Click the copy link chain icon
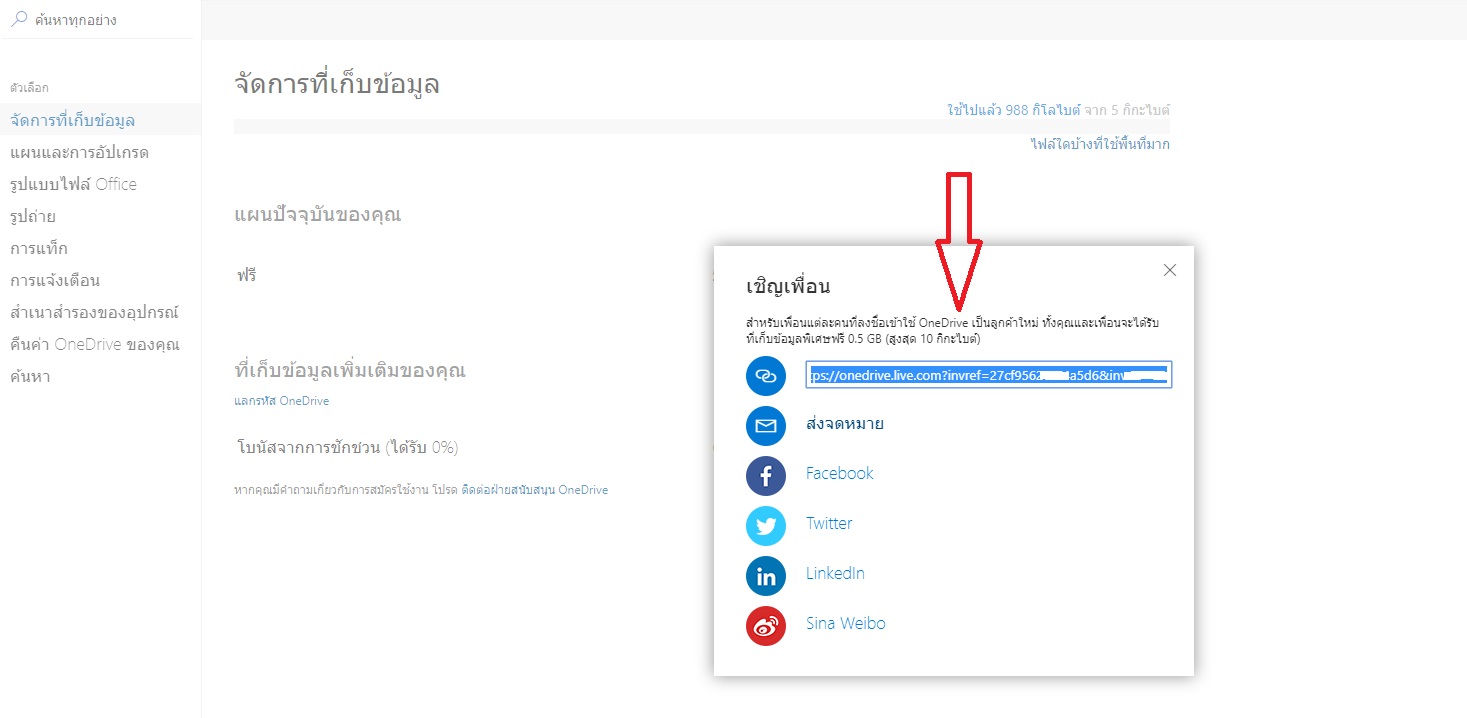 pos(766,376)
